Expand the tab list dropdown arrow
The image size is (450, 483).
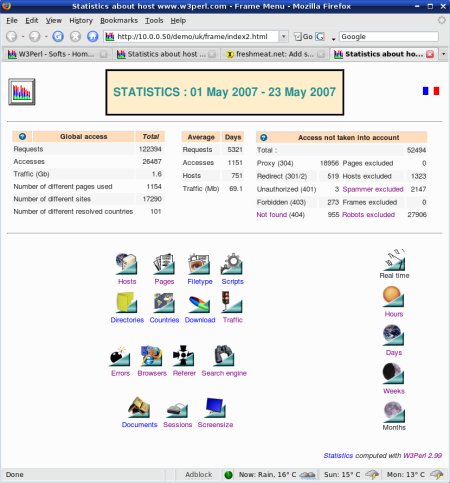pos(444,54)
